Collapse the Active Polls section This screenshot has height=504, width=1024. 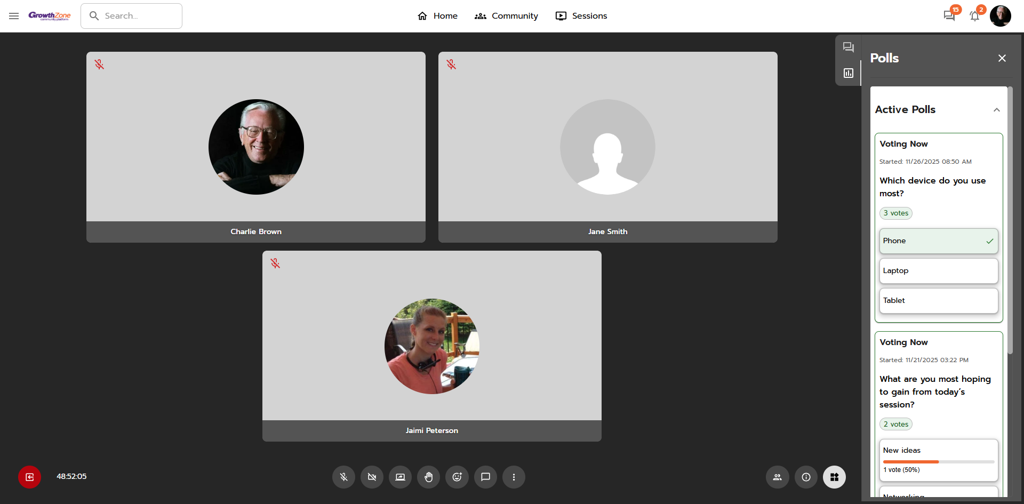(997, 110)
